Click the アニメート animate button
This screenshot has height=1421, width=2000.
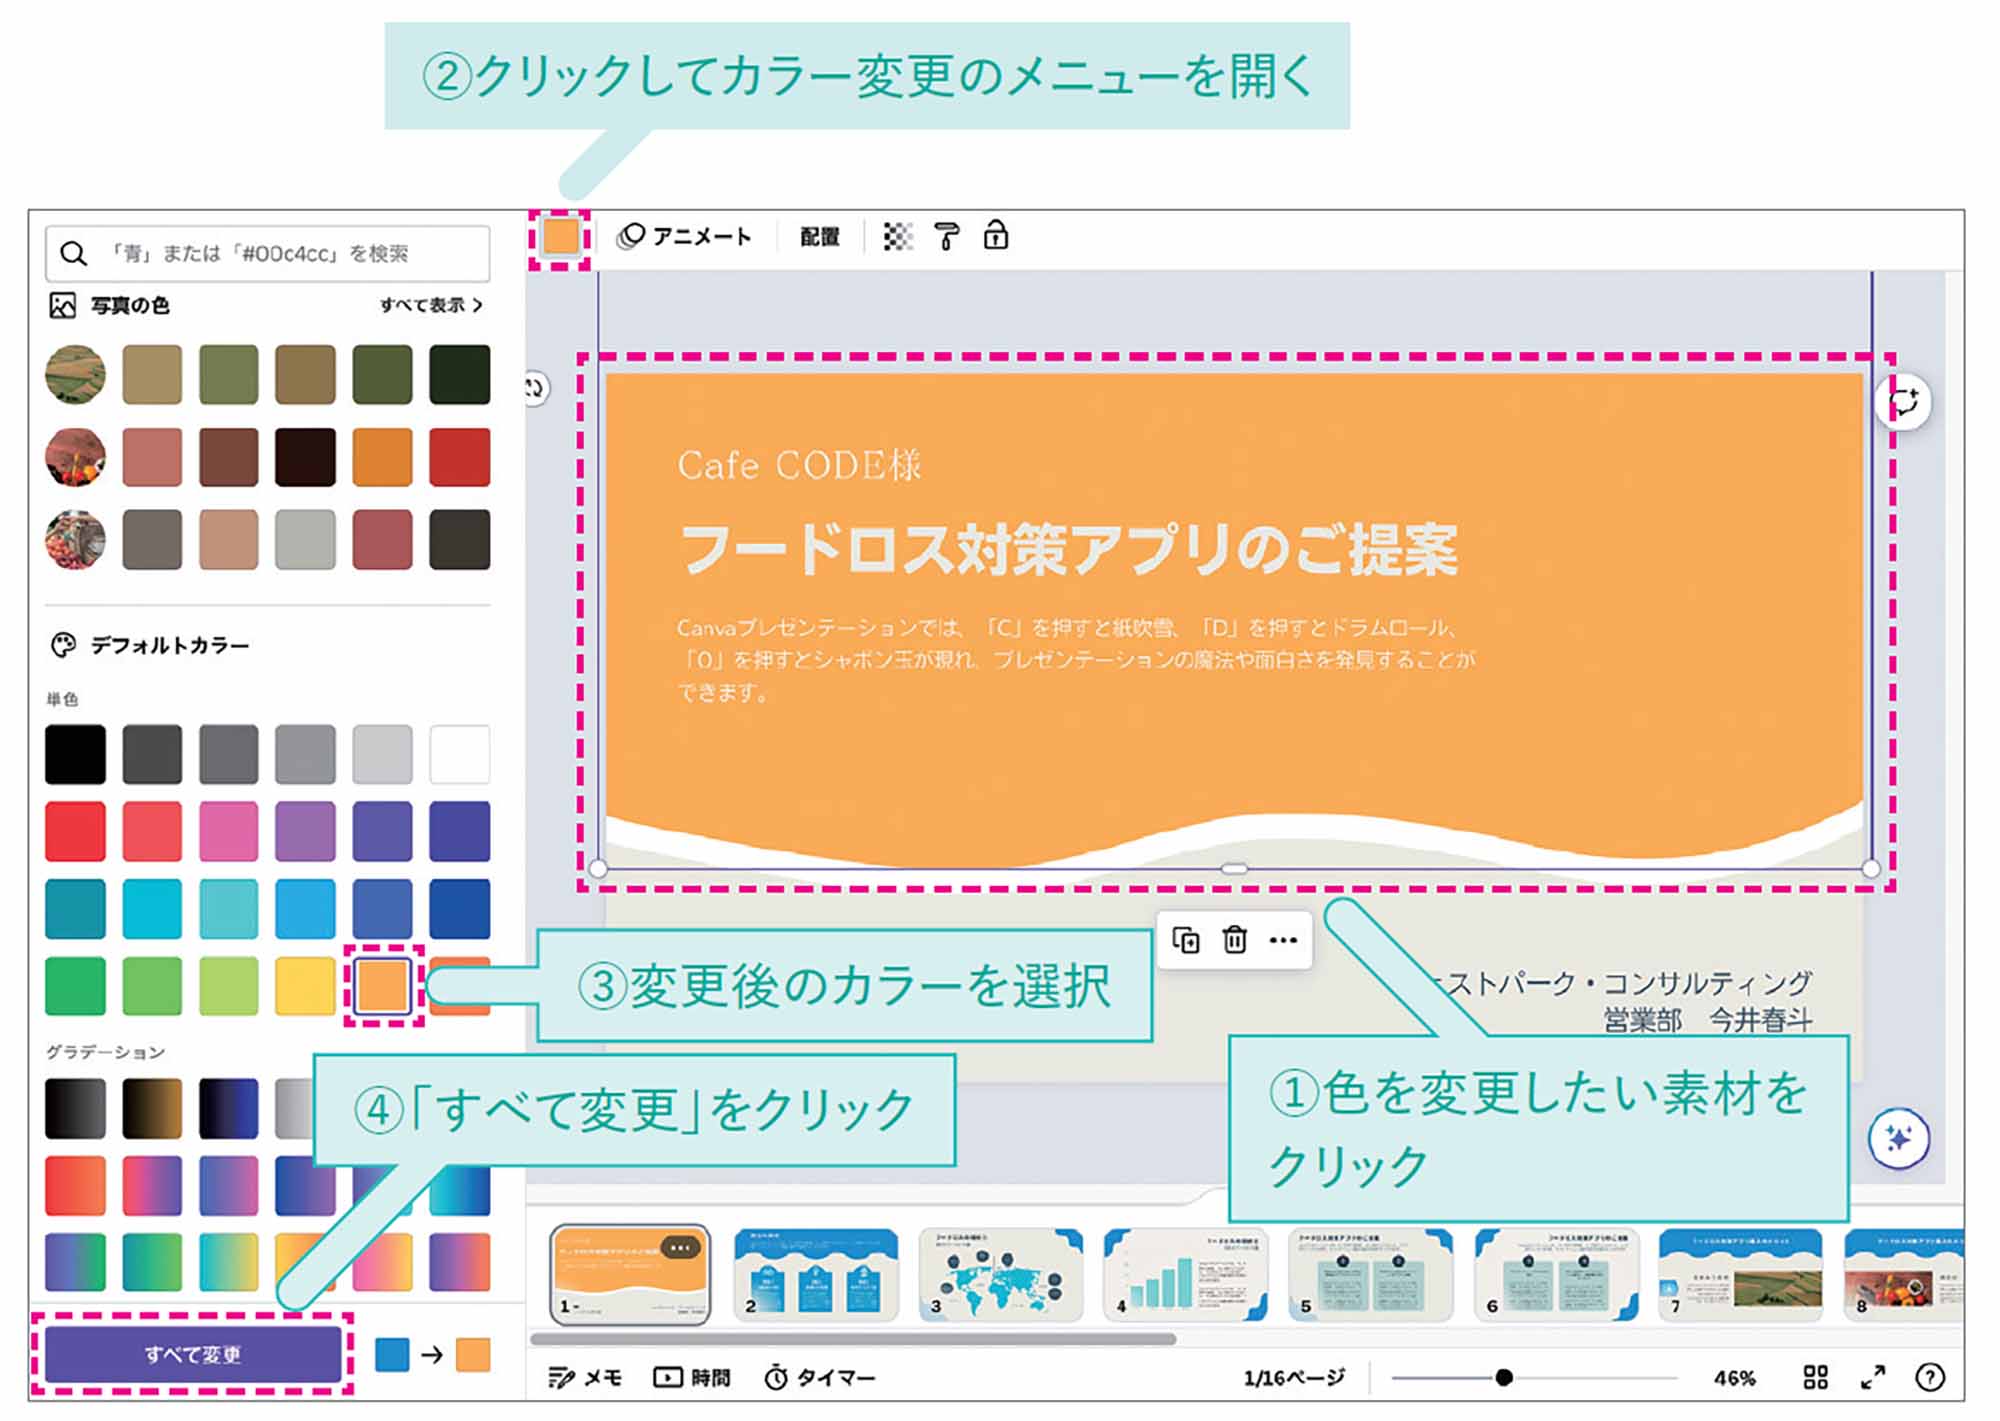[684, 237]
